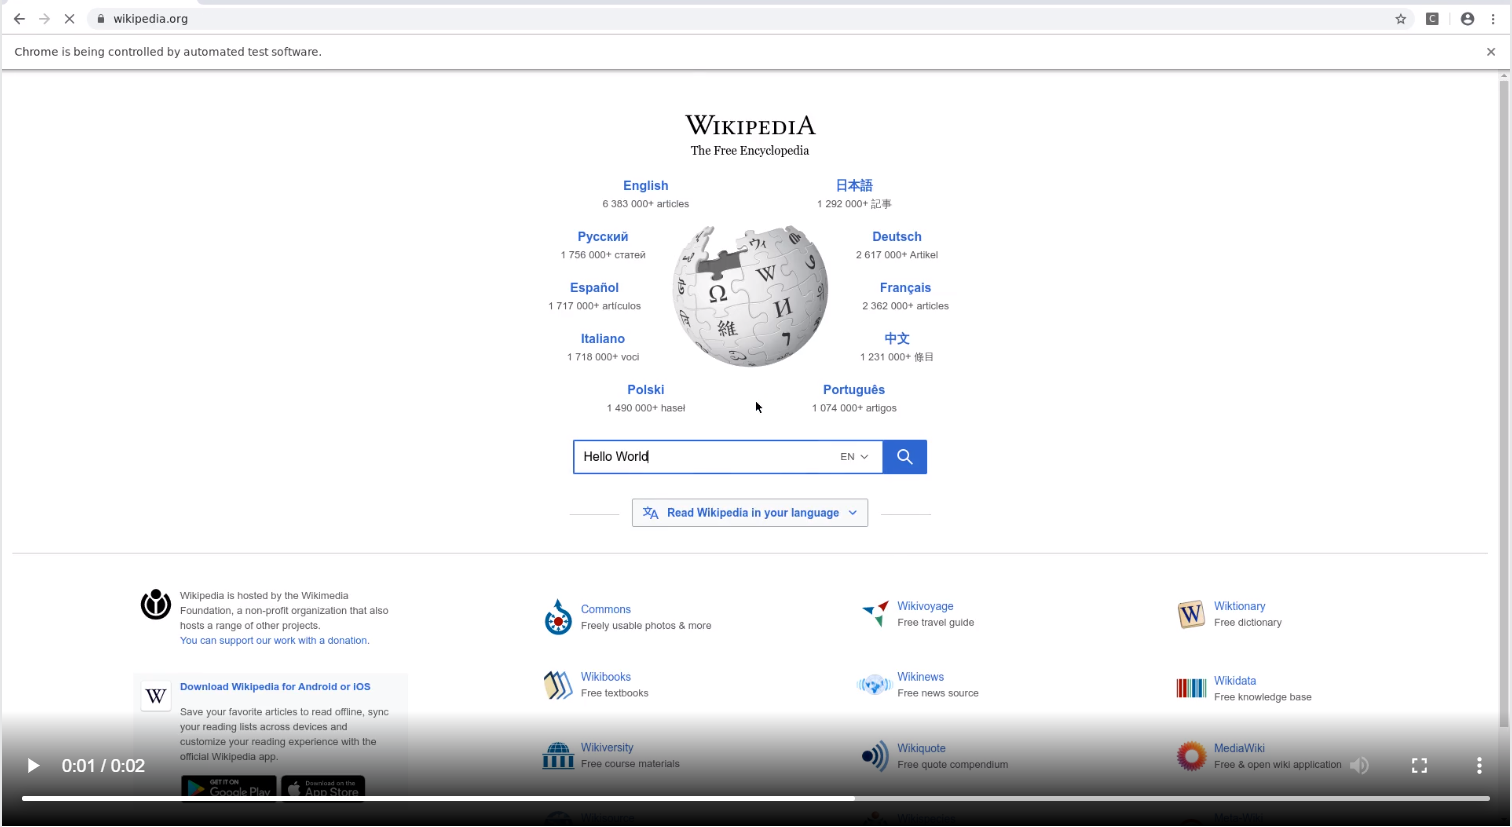Screen dimensions: 1512x827
Task: Click the Wikiquote project icon
Action: (875, 756)
